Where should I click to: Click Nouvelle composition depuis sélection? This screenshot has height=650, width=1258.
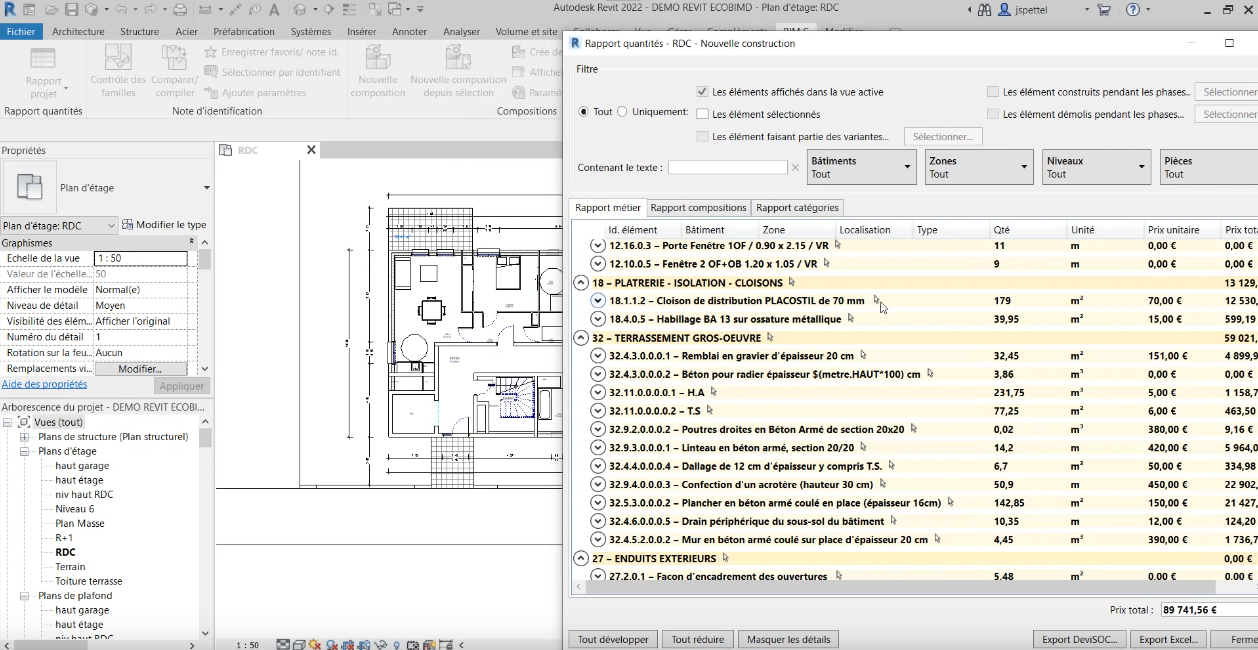[x=458, y=71]
